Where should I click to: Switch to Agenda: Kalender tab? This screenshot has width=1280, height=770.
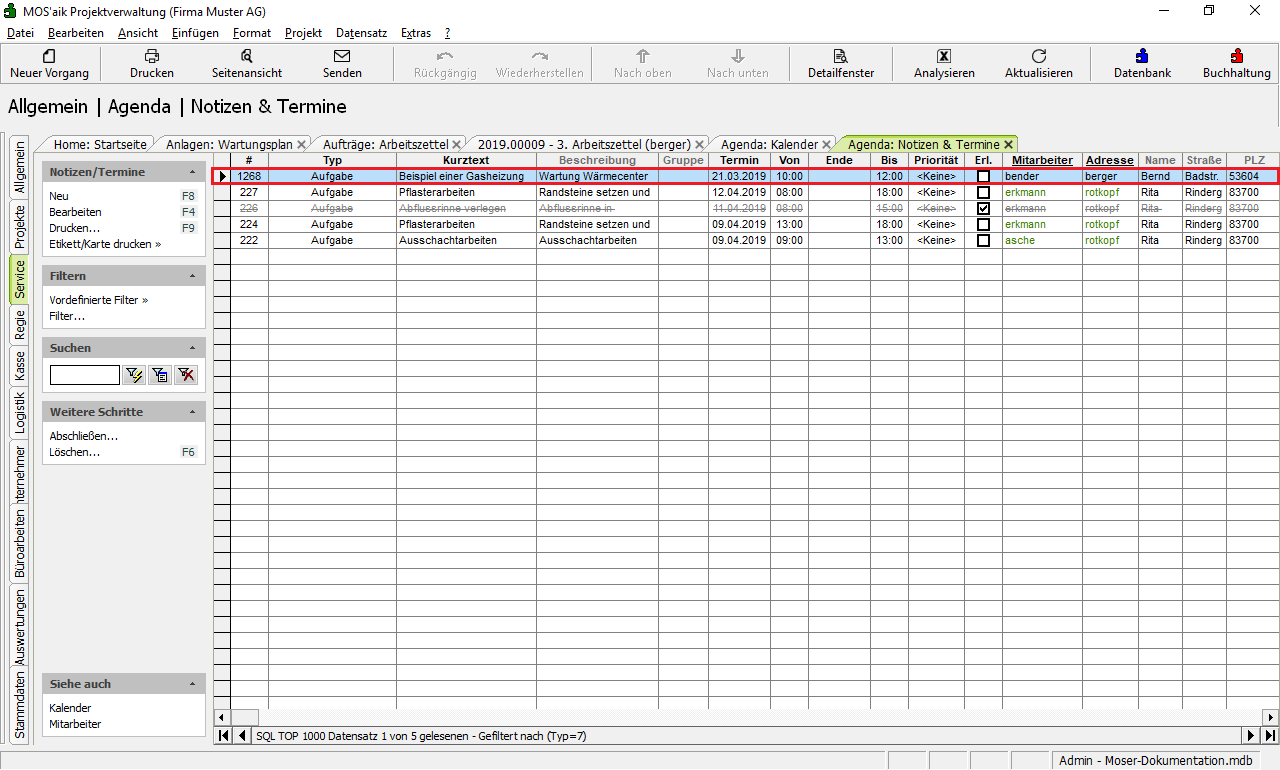point(769,144)
